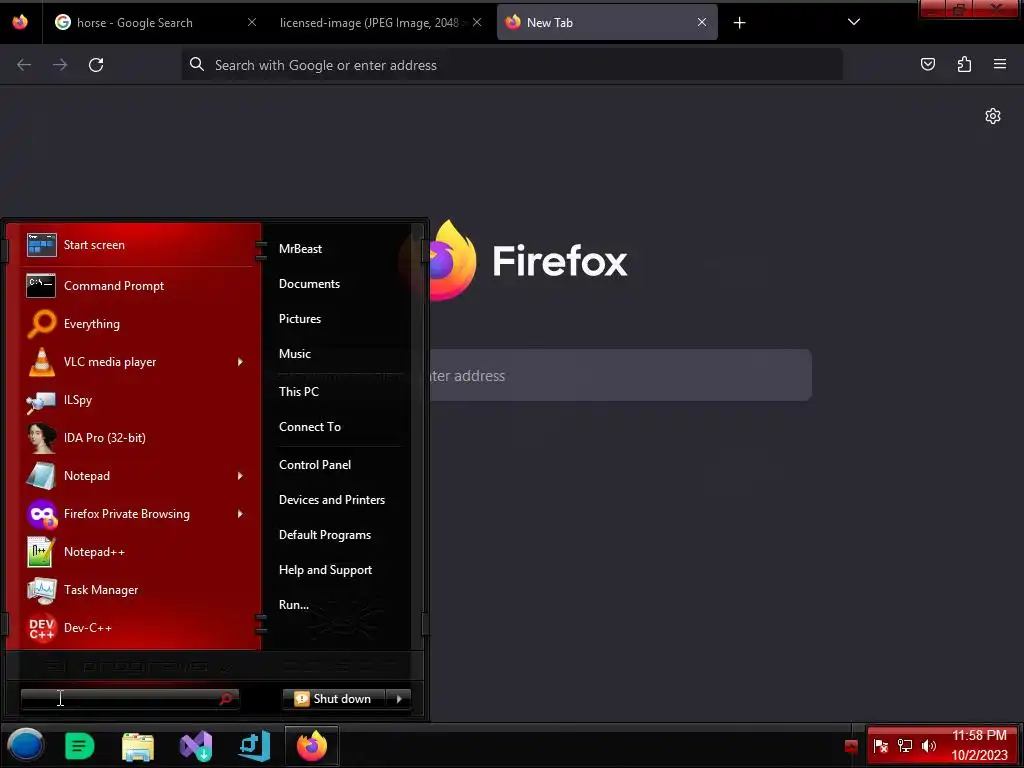This screenshot has height=768, width=1024.
Task: Close the horse - Google Search tab
Action: pos(251,23)
